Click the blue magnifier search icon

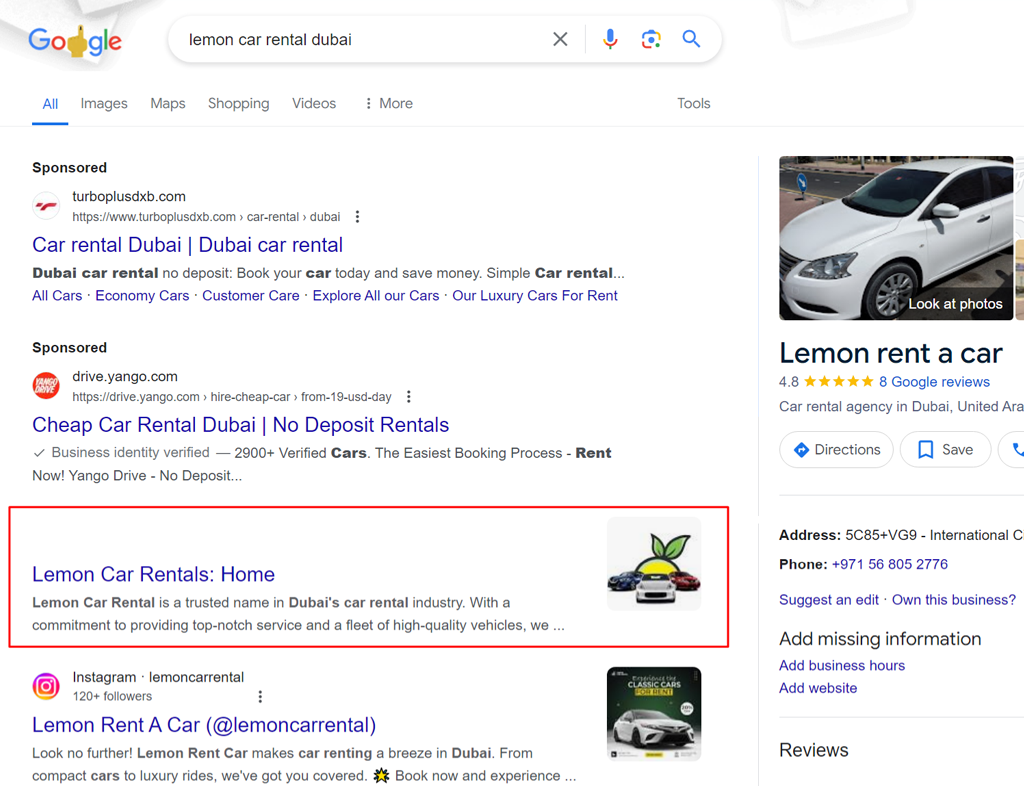pos(691,39)
